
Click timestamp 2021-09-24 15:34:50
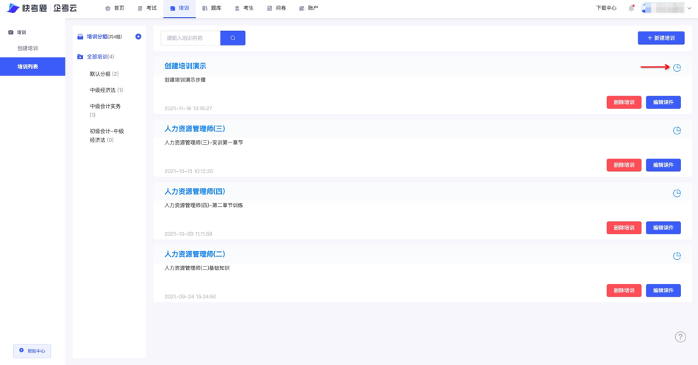(190, 296)
